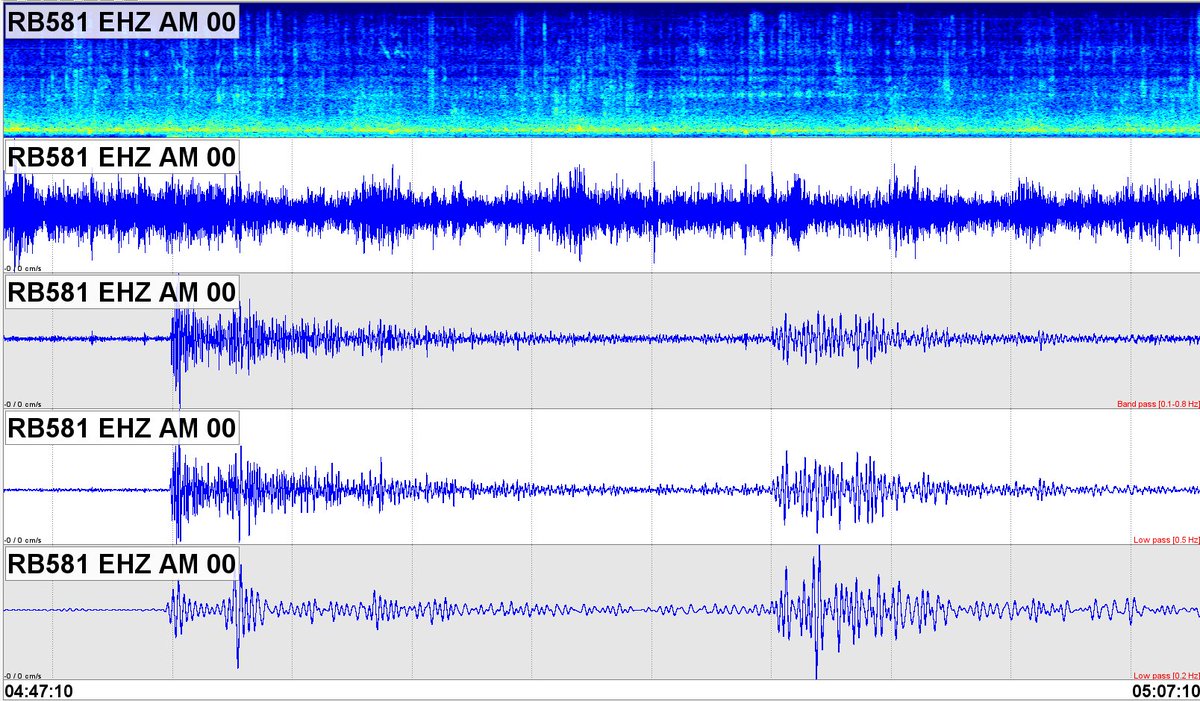1200x701 pixels.
Task: Select the RB581 EHZ label on the Low pass 0.5 Hz panel
Action: tap(123, 428)
